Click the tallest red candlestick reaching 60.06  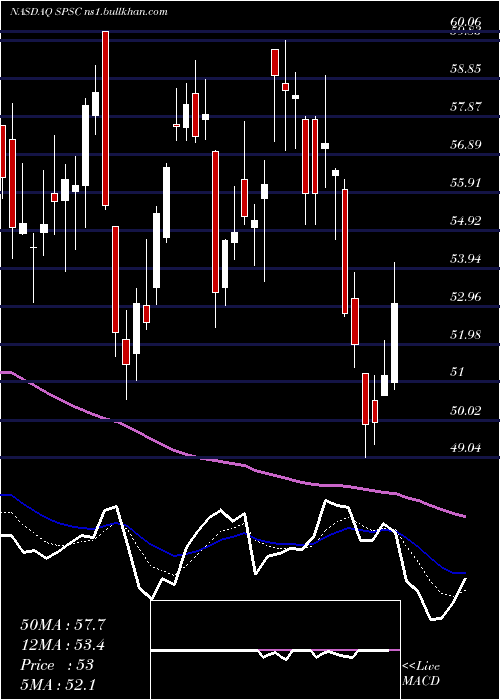click(105, 118)
